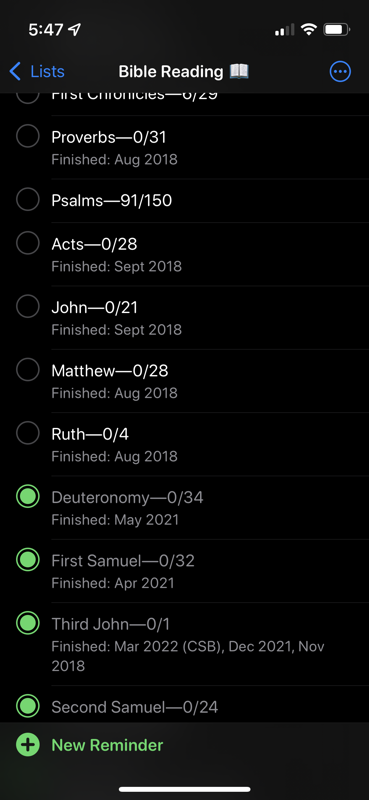Viewport: 369px width, 800px height.
Task: Tap the home indicator bar
Action: point(185,789)
